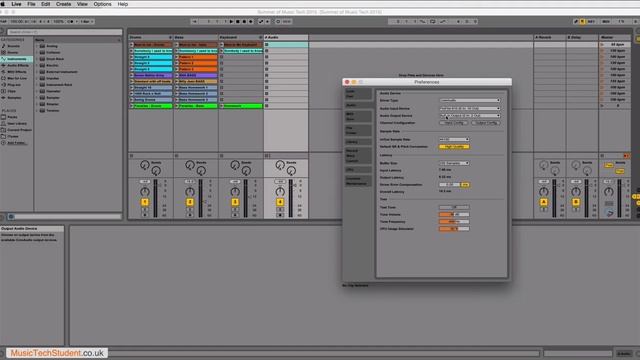
Task: Arm track 1 for recording
Action: coord(144,215)
